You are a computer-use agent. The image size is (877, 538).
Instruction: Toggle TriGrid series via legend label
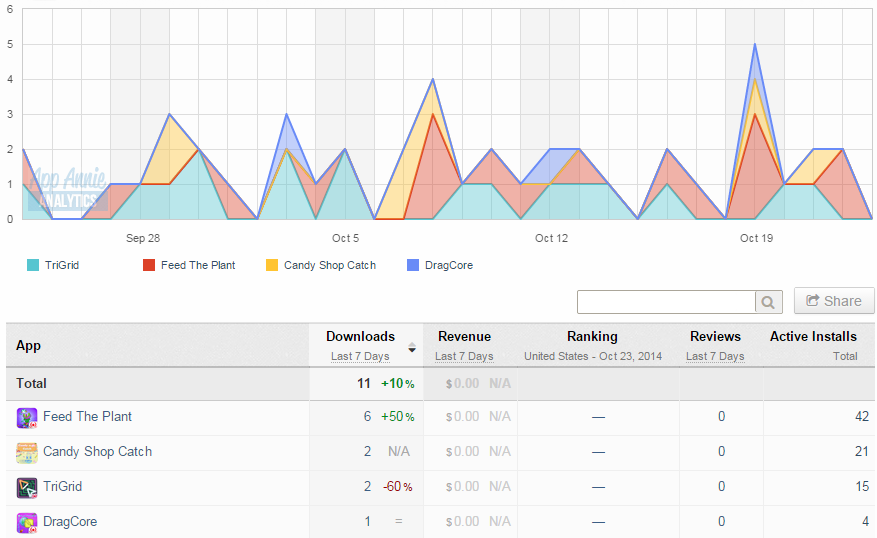tap(62, 265)
